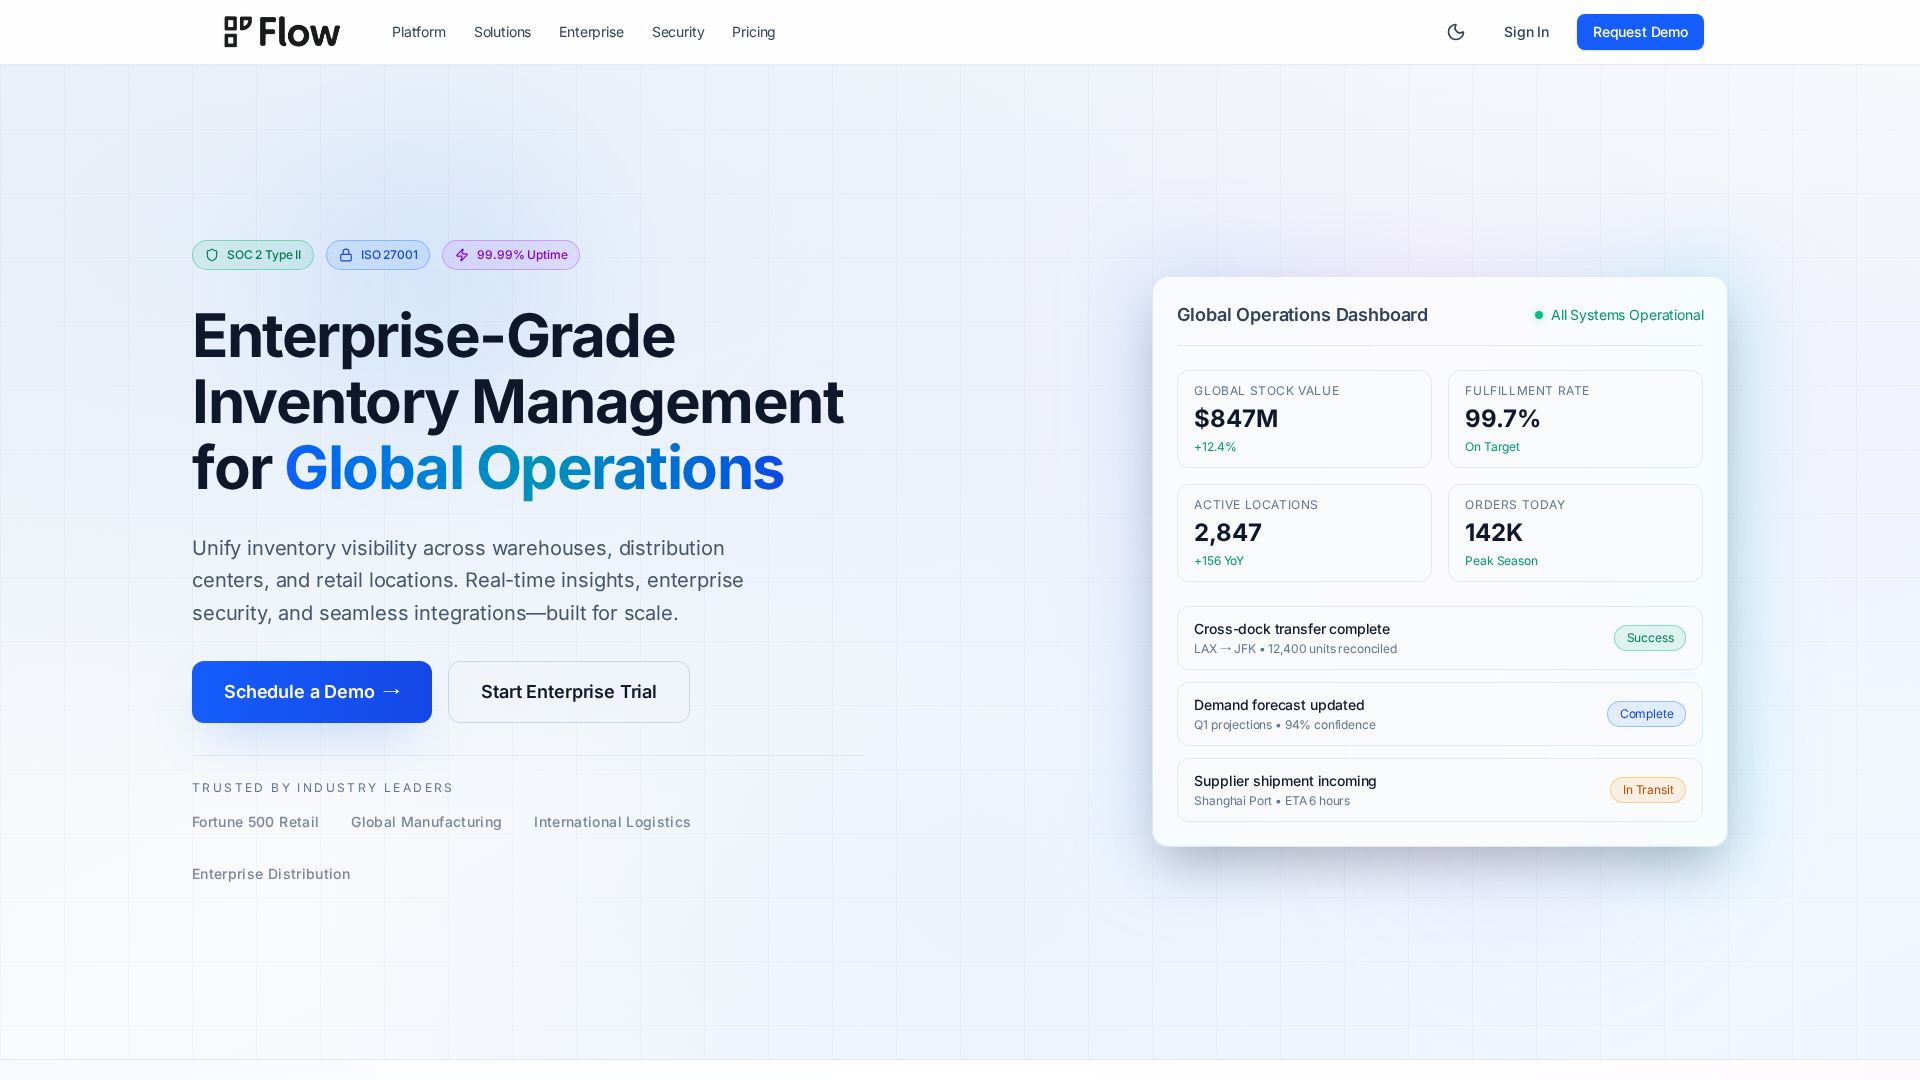This screenshot has height=1080, width=1920.
Task: Toggle dark mode moon icon
Action: 1456,32
